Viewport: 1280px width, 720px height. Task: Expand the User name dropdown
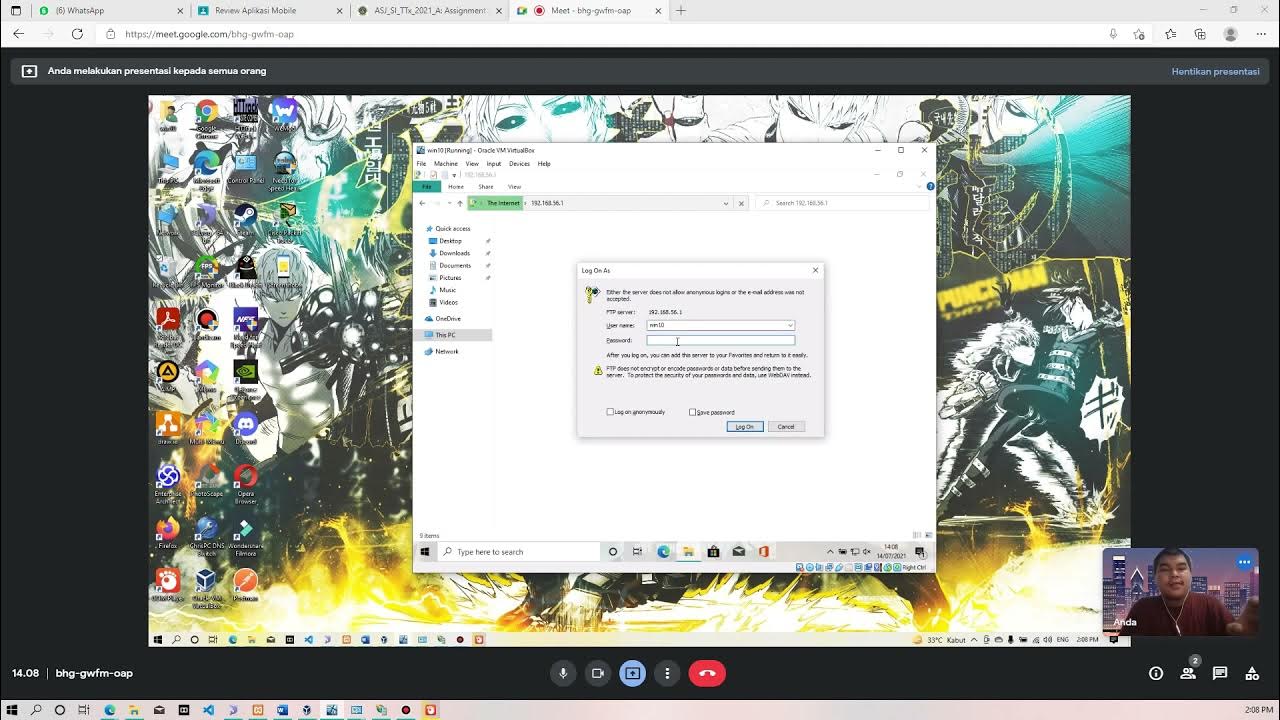[x=790, y=325]
